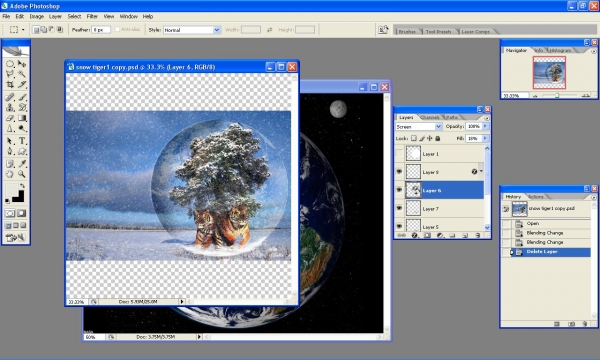
Task: Select the History Brush tool
Action: click(x=22, y=108)
